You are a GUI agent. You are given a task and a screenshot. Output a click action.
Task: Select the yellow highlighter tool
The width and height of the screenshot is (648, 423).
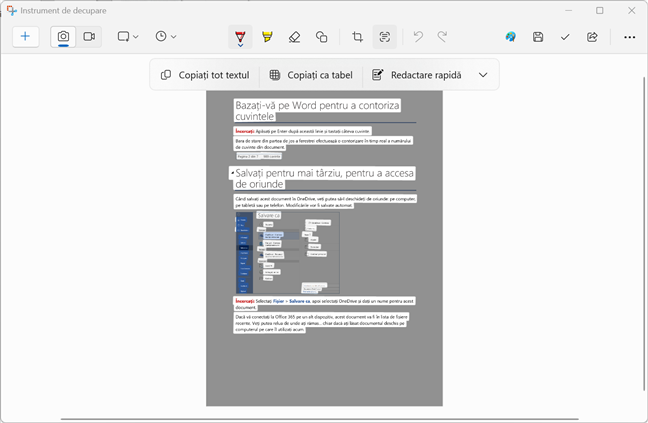pos(267,37)
